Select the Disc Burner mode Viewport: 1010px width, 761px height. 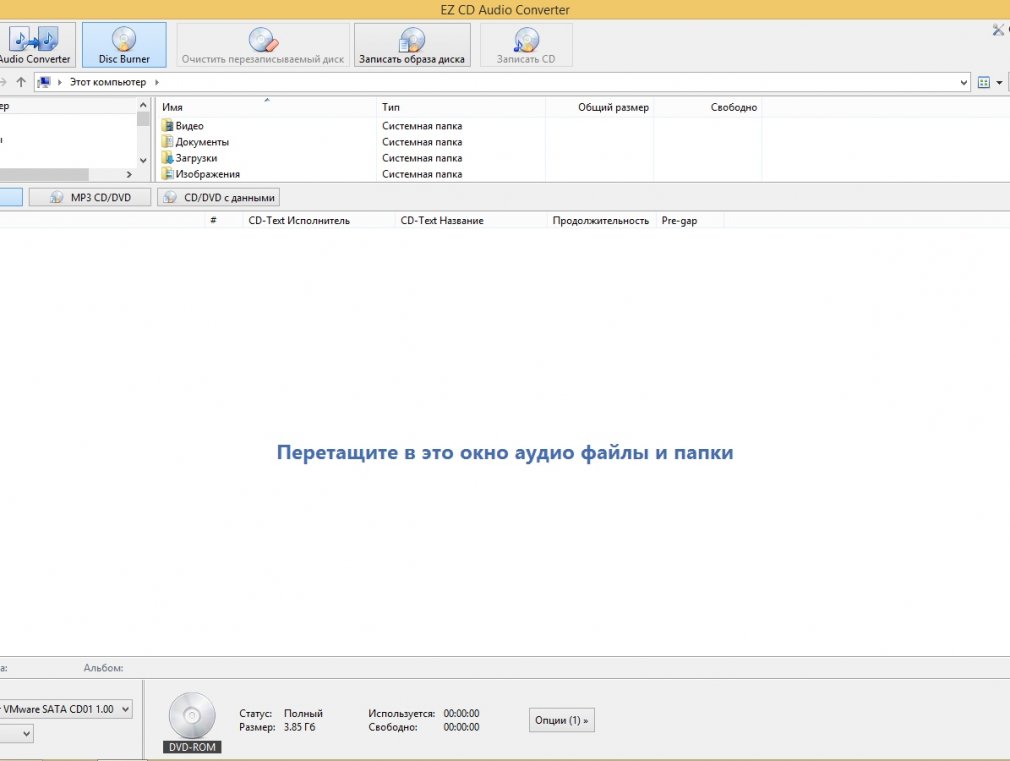tap(124, 45)
